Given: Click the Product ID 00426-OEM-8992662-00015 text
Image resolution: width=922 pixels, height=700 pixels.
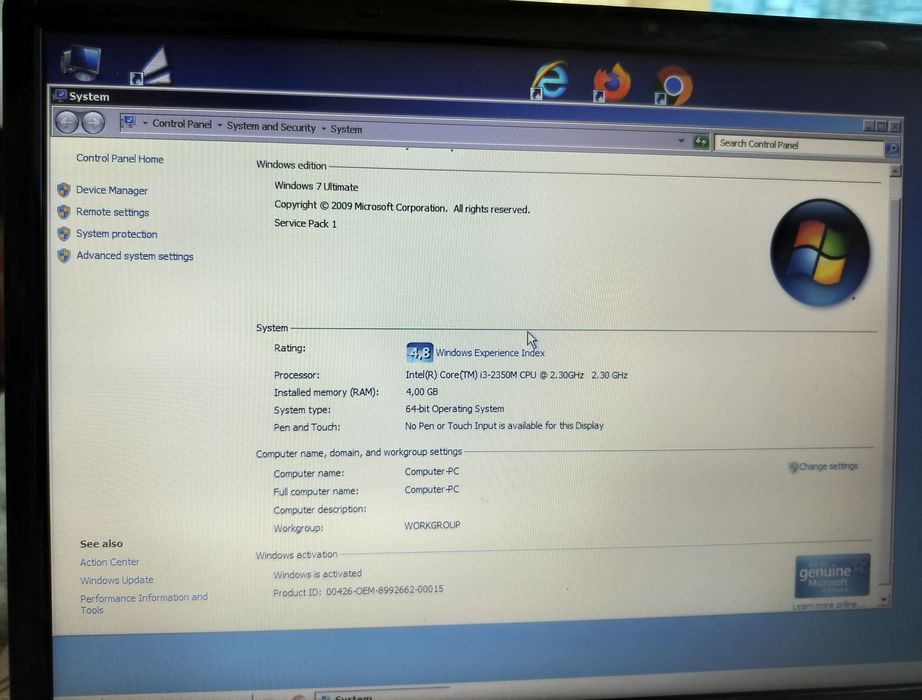Looking at the screenshot, I should coord(358,591).
